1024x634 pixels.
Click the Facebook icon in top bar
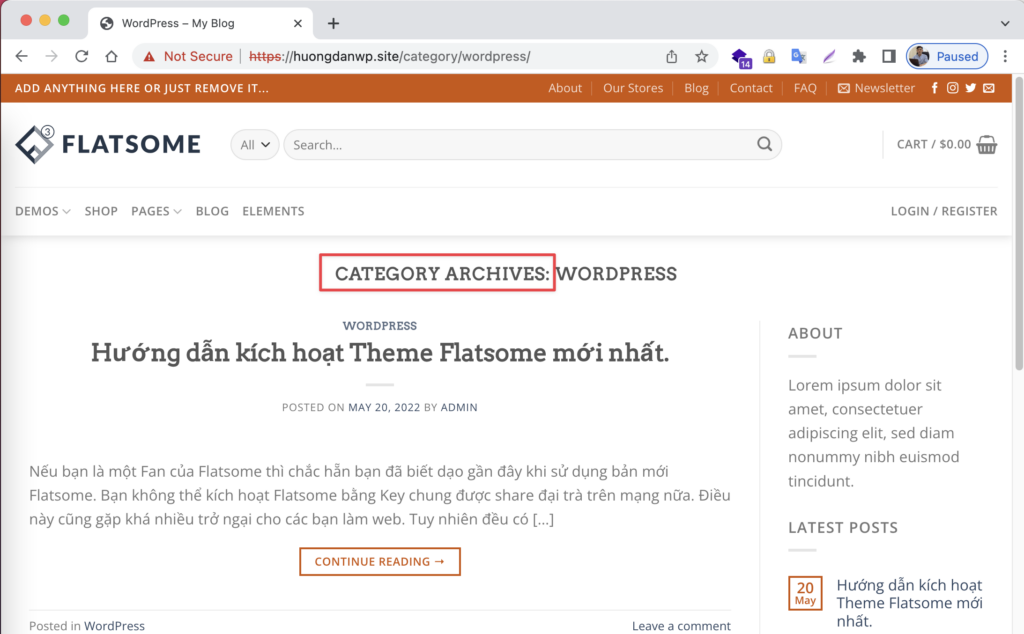coord(935,88)
